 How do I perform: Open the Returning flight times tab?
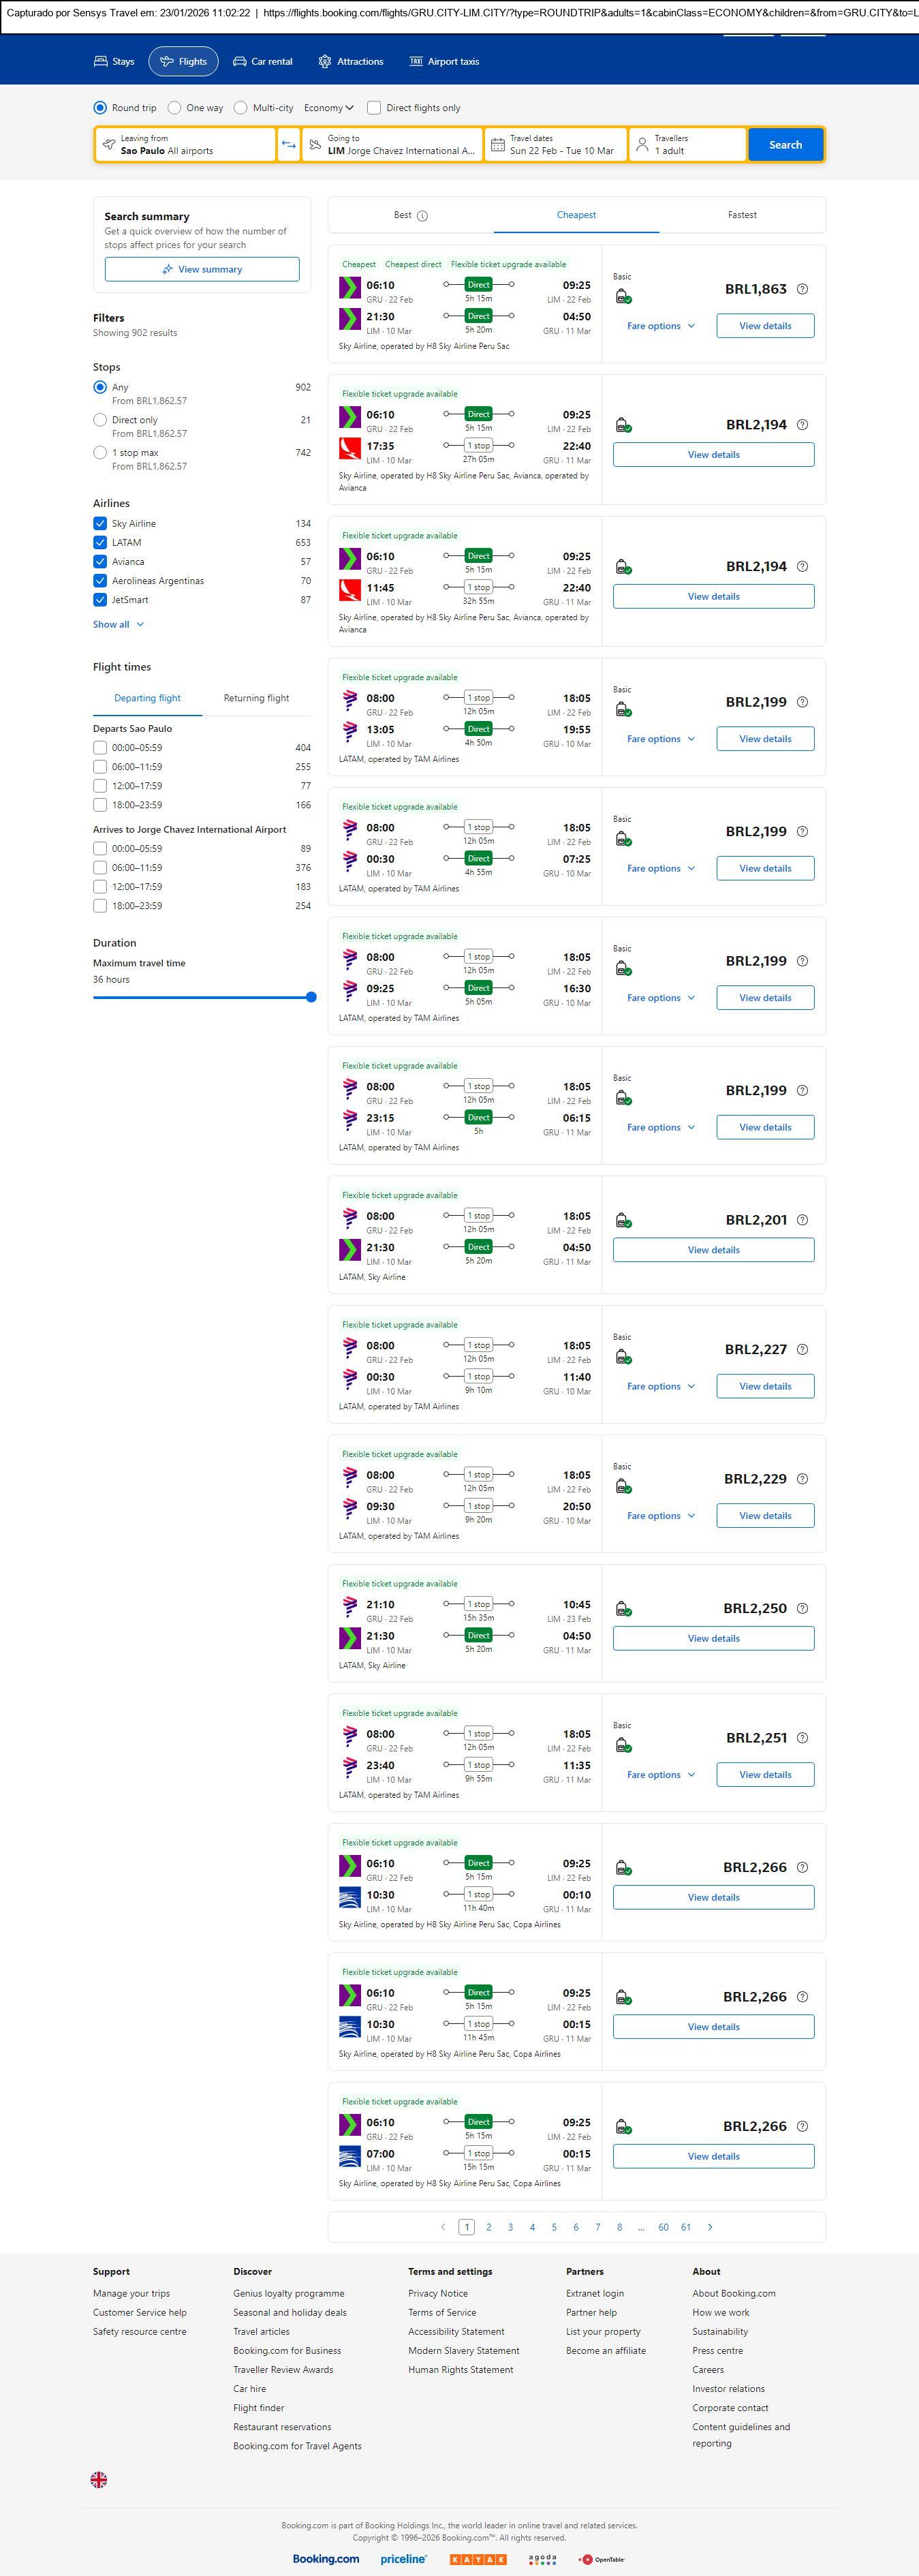click(x=256, y=698)
